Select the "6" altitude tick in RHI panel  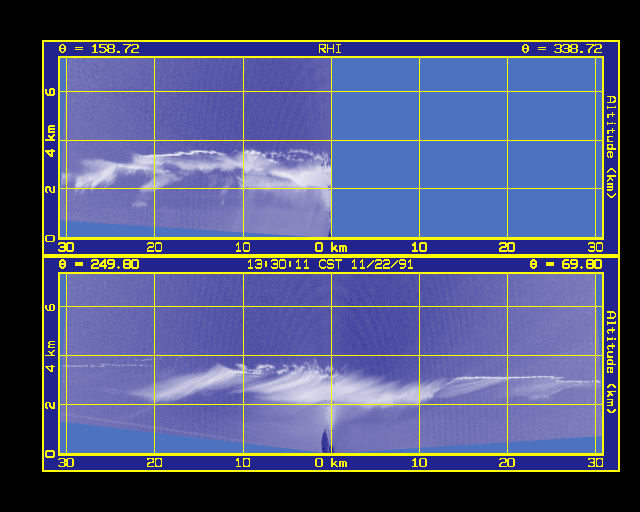coord(51,91)
